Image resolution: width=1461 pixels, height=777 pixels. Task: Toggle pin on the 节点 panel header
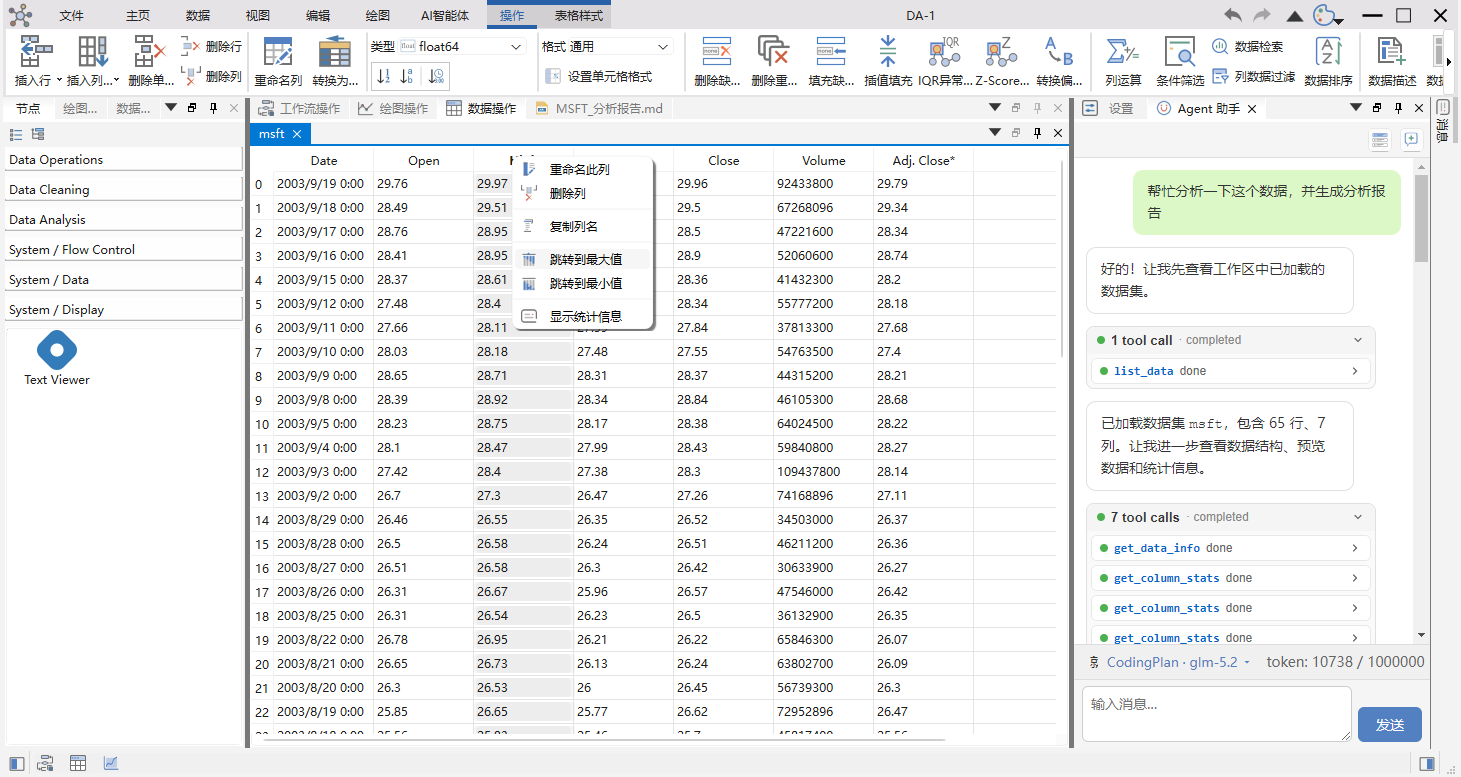[213, 108]
